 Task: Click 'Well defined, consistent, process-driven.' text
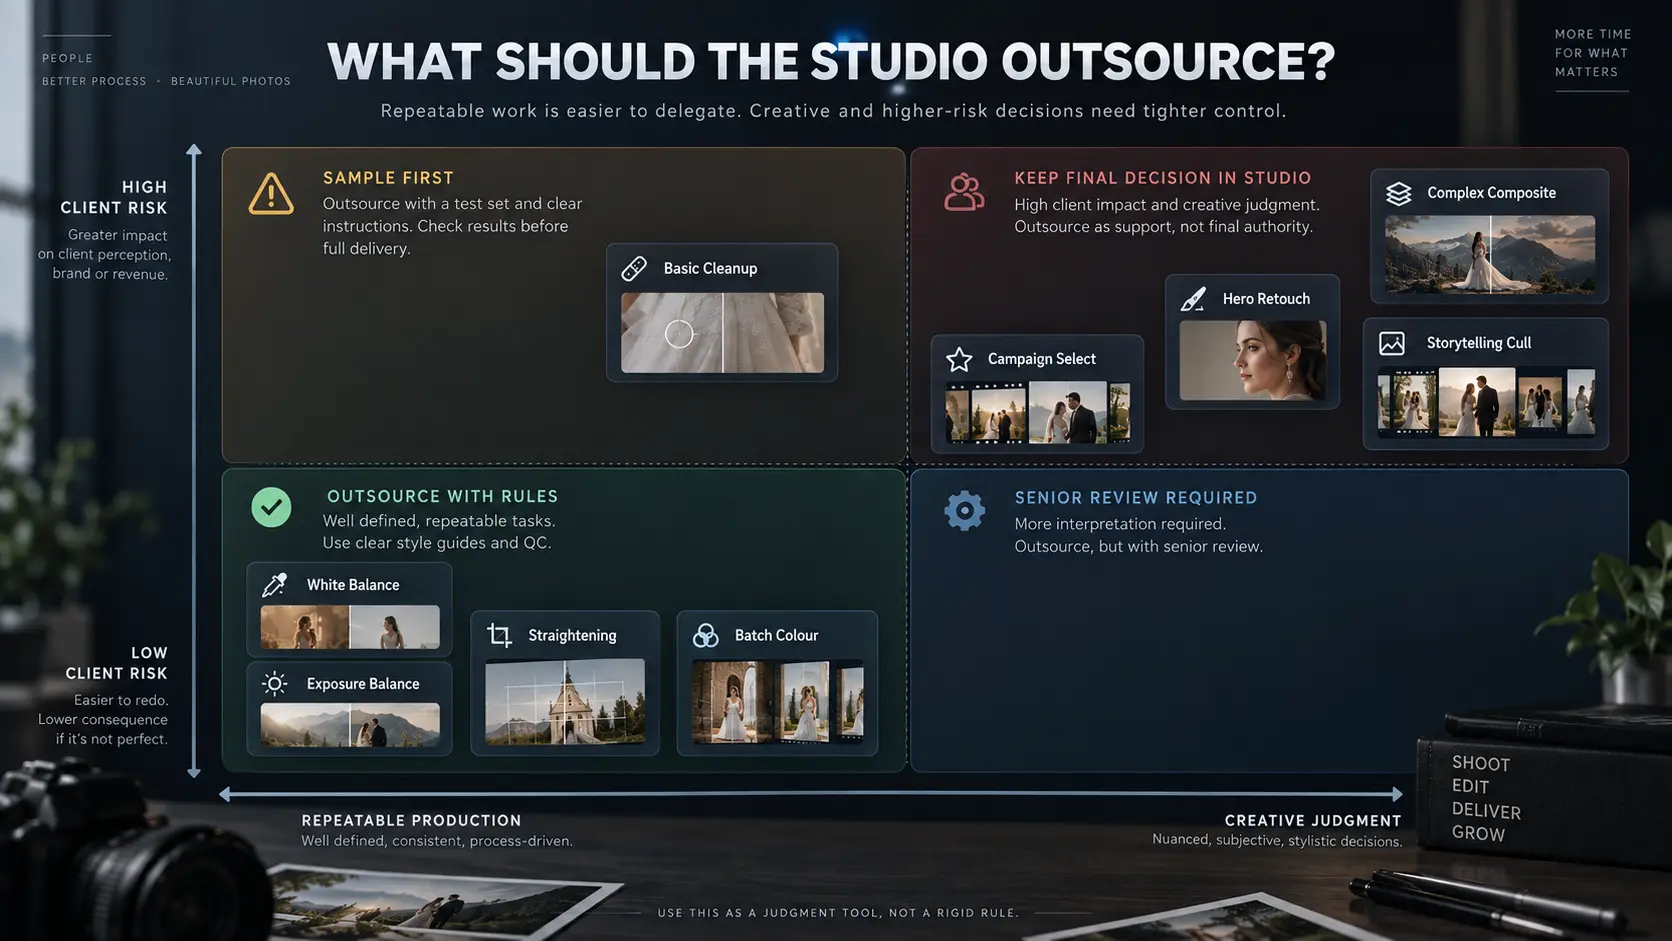437,841
